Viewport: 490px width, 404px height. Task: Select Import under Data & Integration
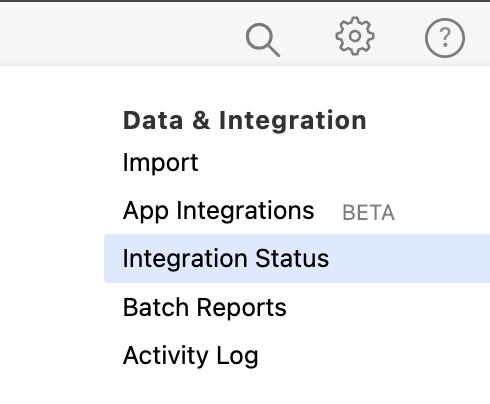pos(160,163)
